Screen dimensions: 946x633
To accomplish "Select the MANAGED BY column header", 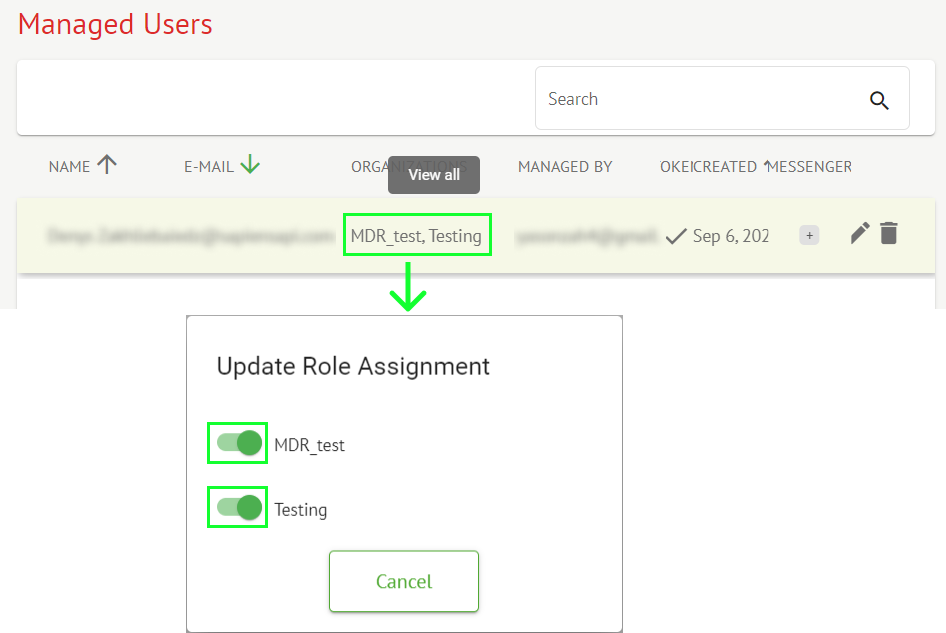I will coord(565,167).
